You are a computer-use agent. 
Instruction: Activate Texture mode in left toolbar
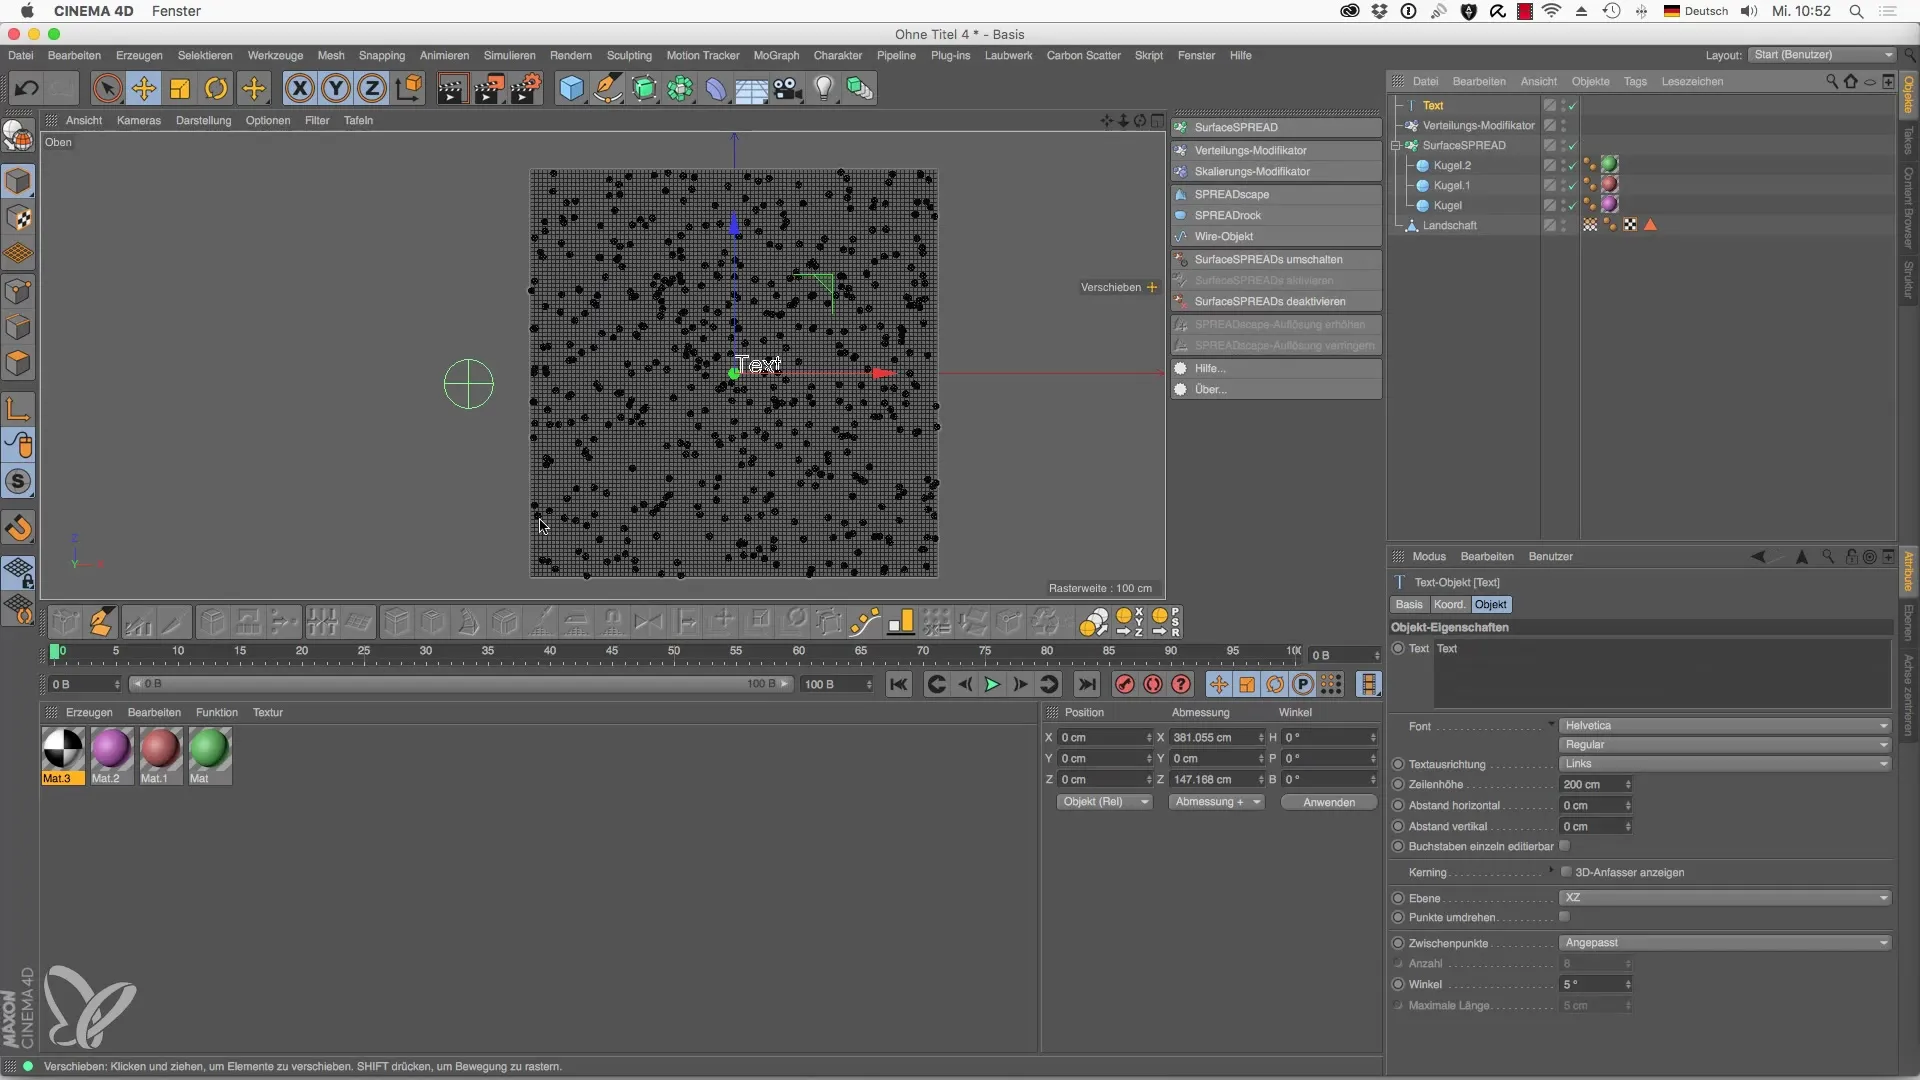tap(18, 218)
